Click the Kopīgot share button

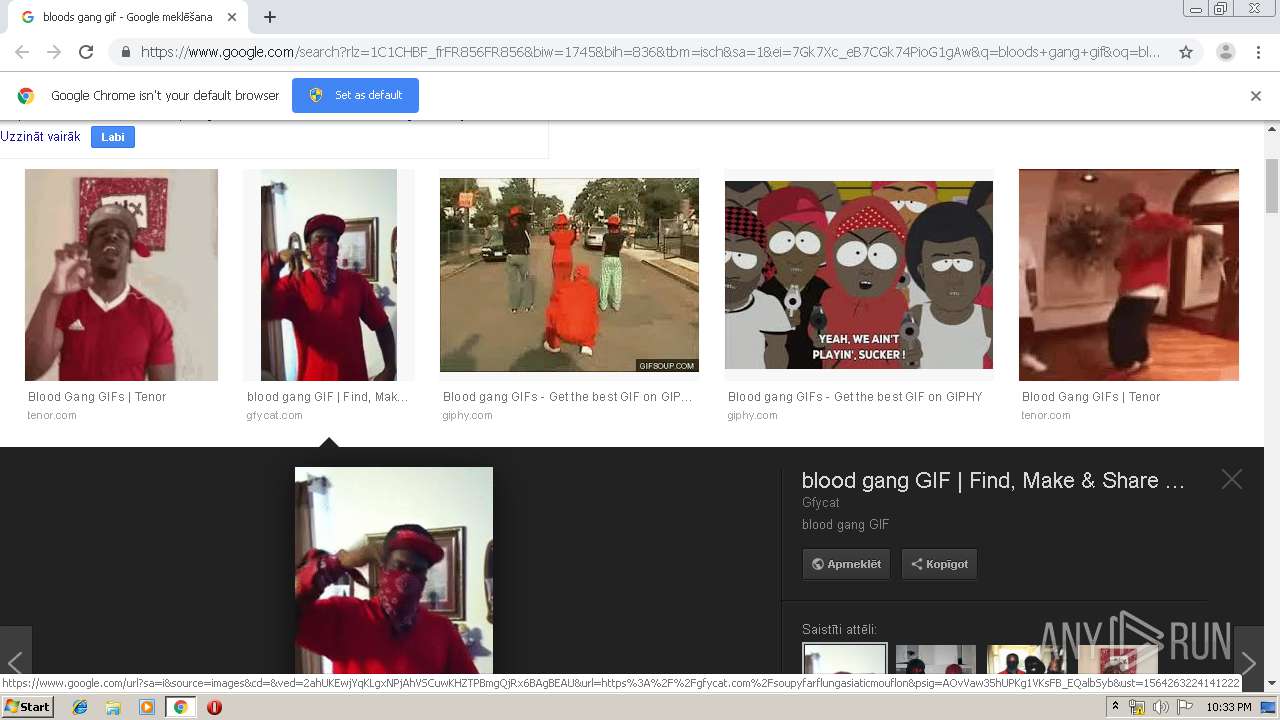(939, 564)
